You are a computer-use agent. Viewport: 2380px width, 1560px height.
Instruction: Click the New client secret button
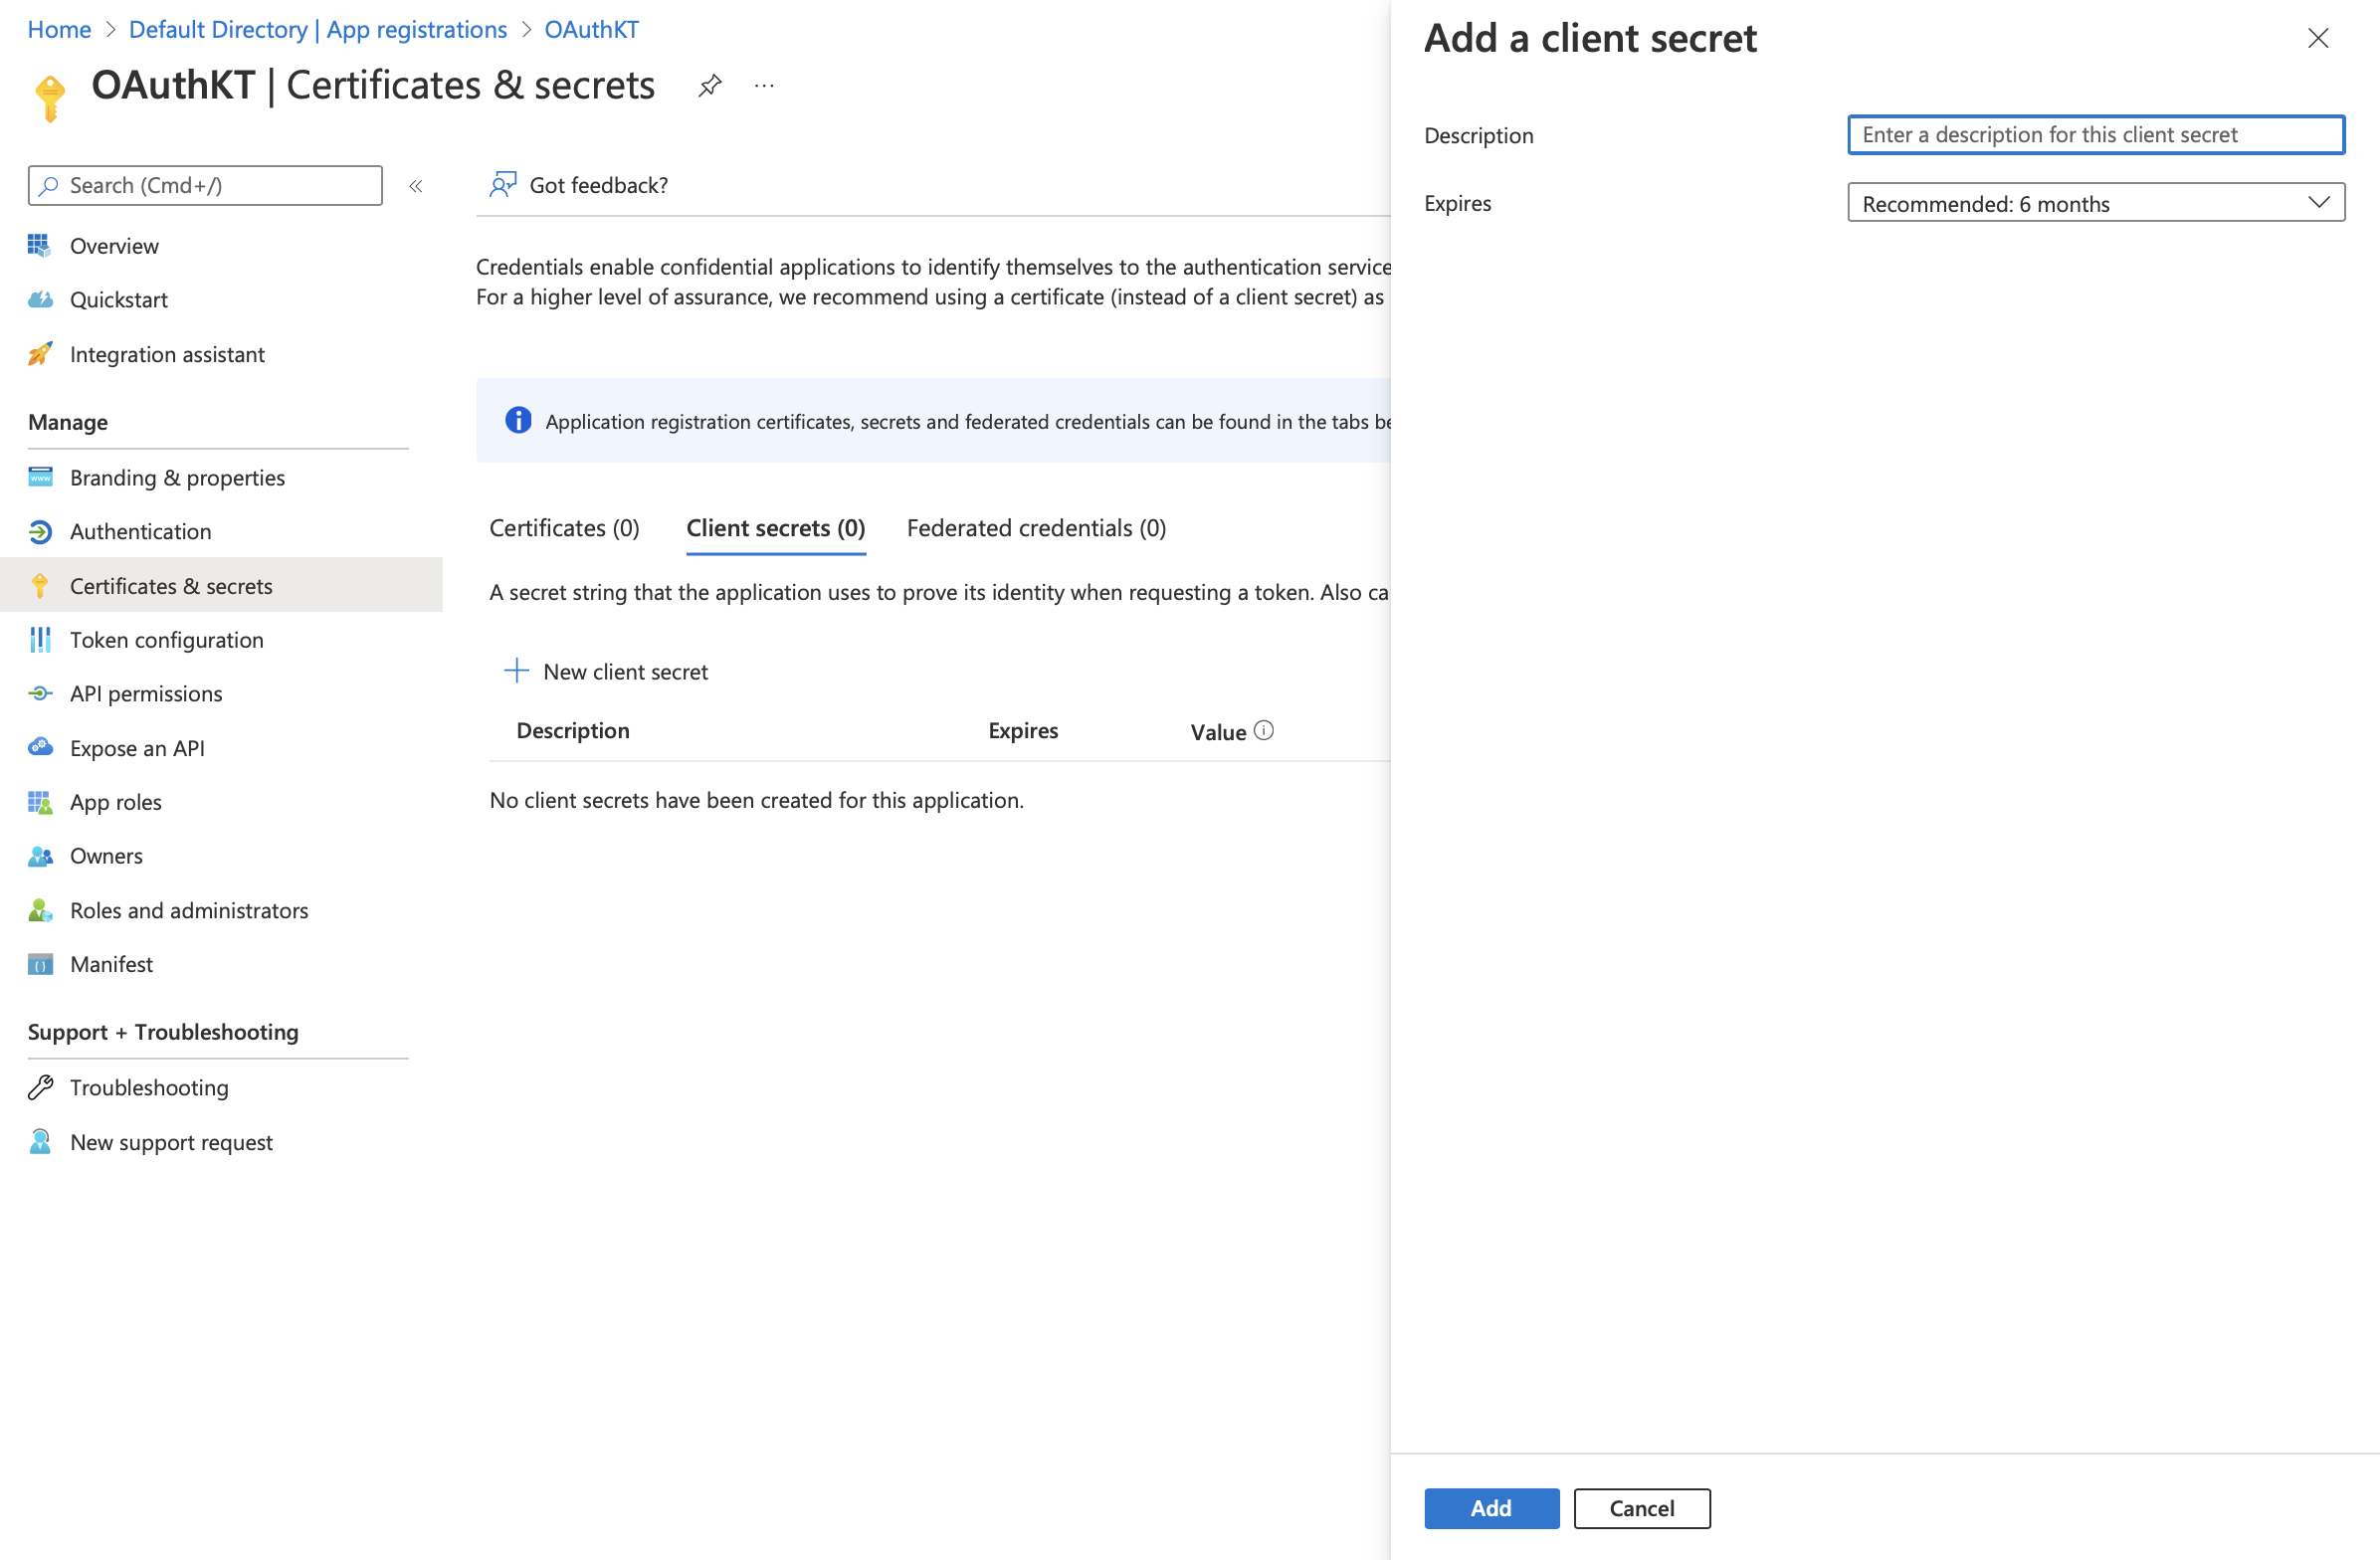pos(606,671)
